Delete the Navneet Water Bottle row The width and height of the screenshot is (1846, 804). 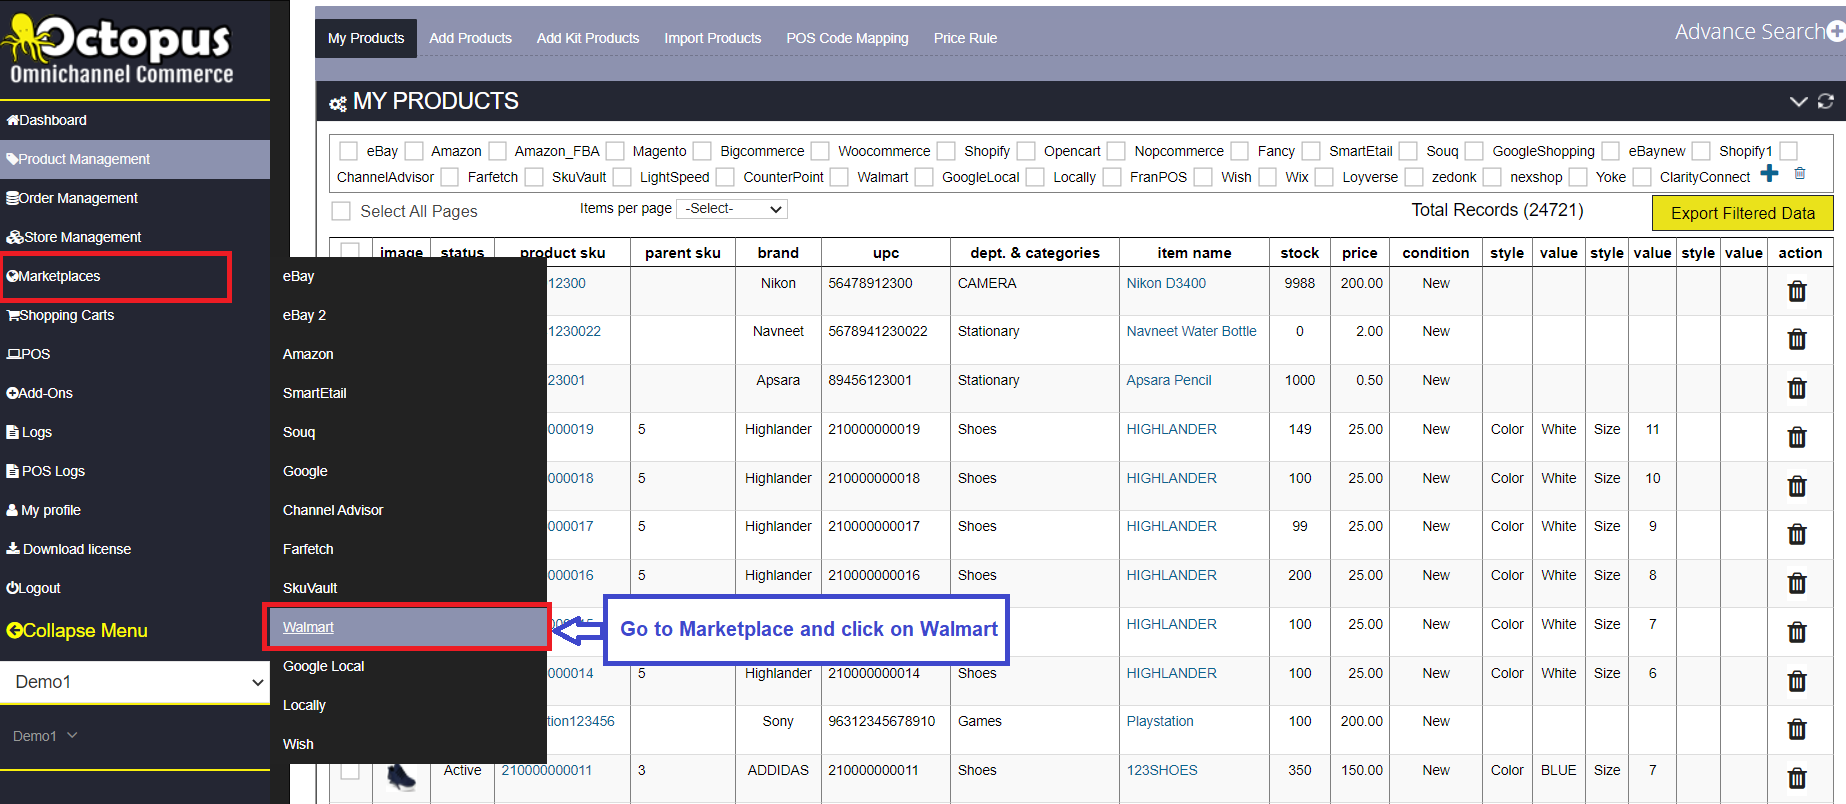click(x=1797, y=339)
